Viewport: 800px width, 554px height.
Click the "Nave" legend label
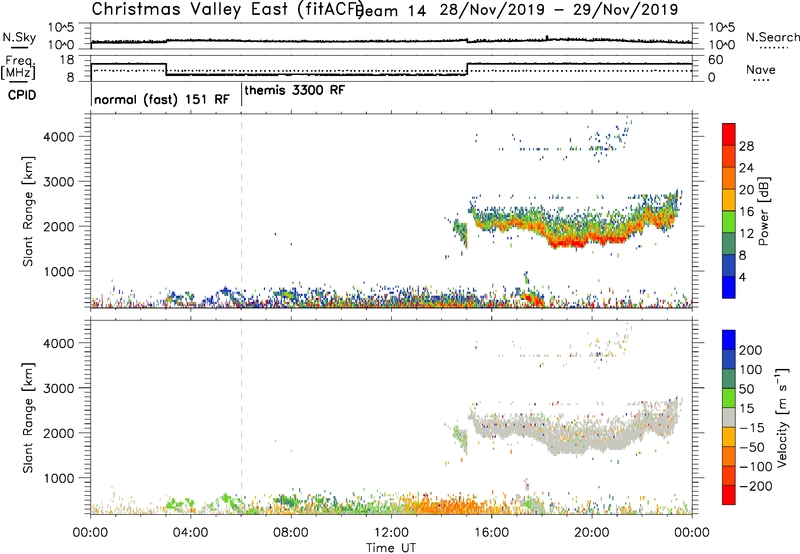click(x=761, y=69)
